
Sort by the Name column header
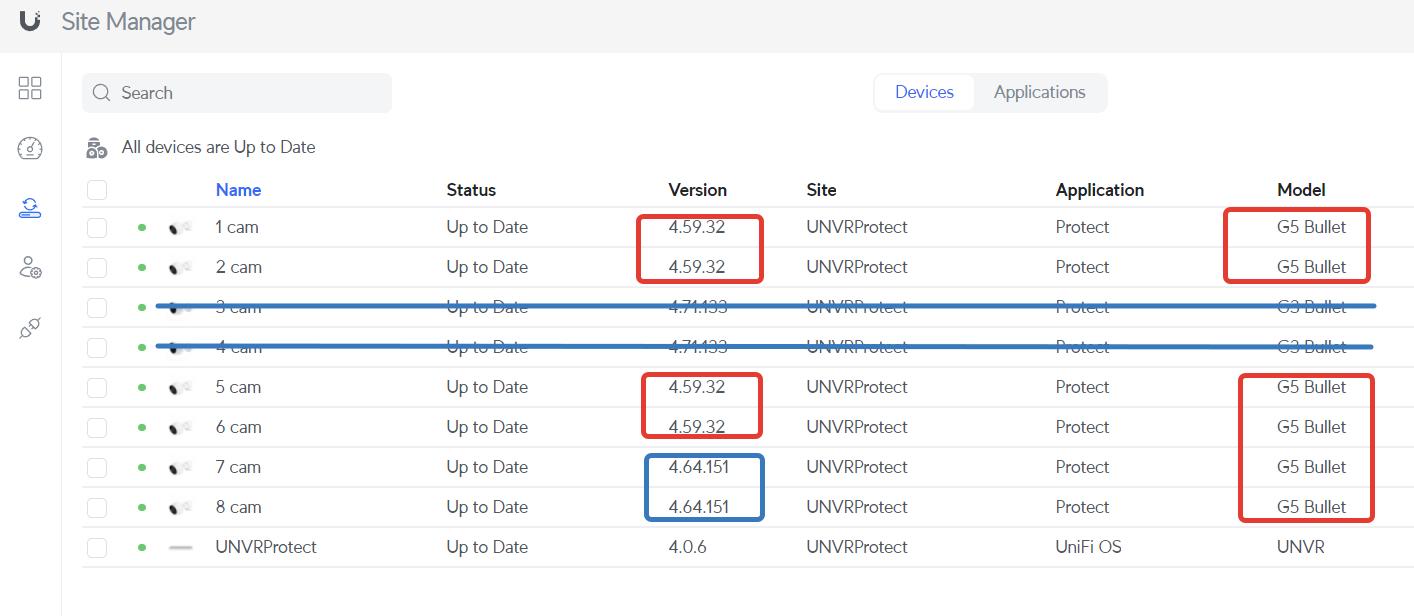pyautogui.click(x=238, y=190)
